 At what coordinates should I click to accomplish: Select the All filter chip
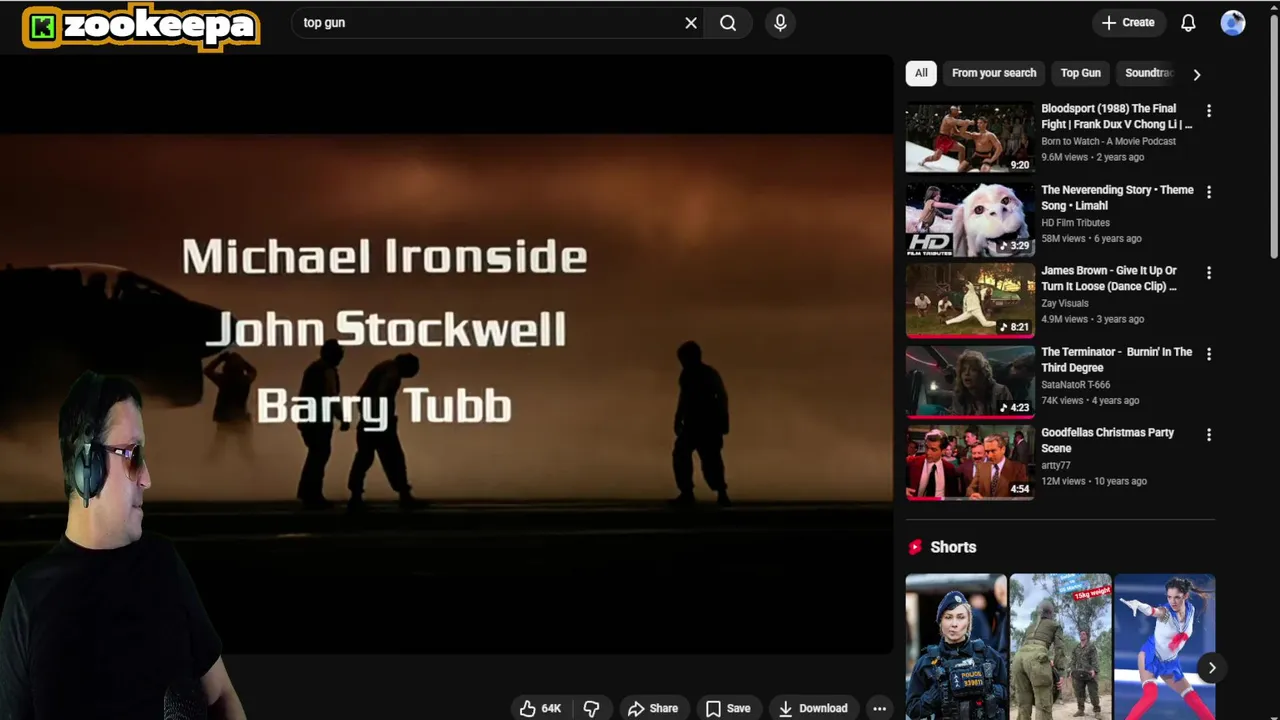point(921,73)
